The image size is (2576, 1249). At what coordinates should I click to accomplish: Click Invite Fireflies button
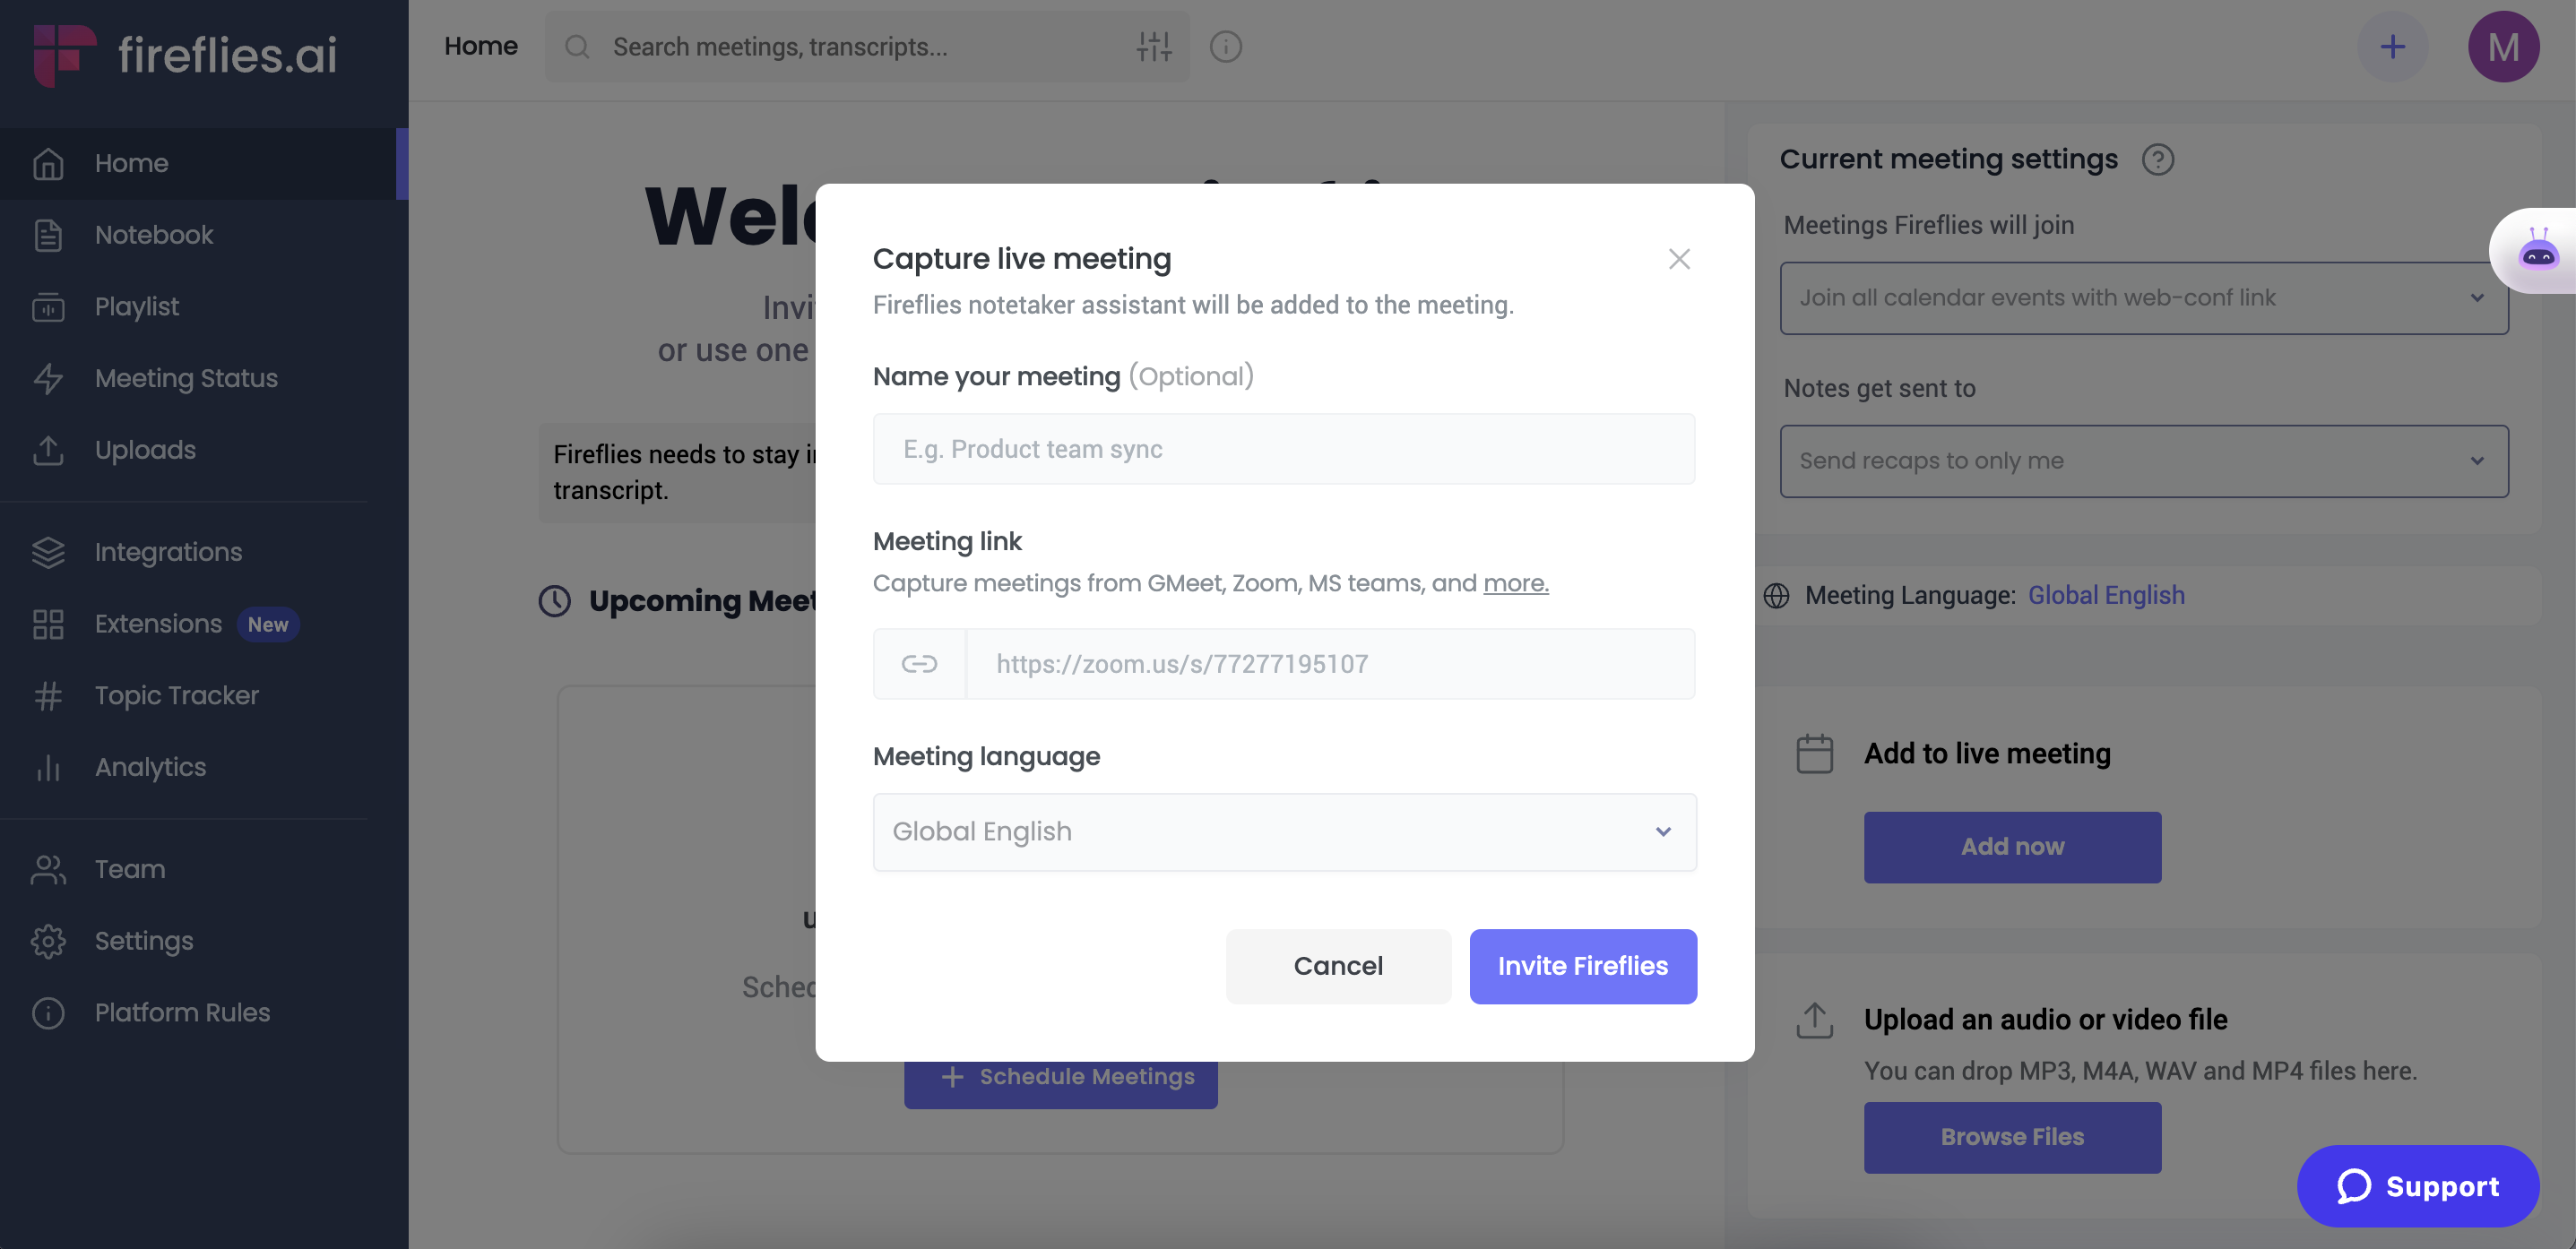1582,965
